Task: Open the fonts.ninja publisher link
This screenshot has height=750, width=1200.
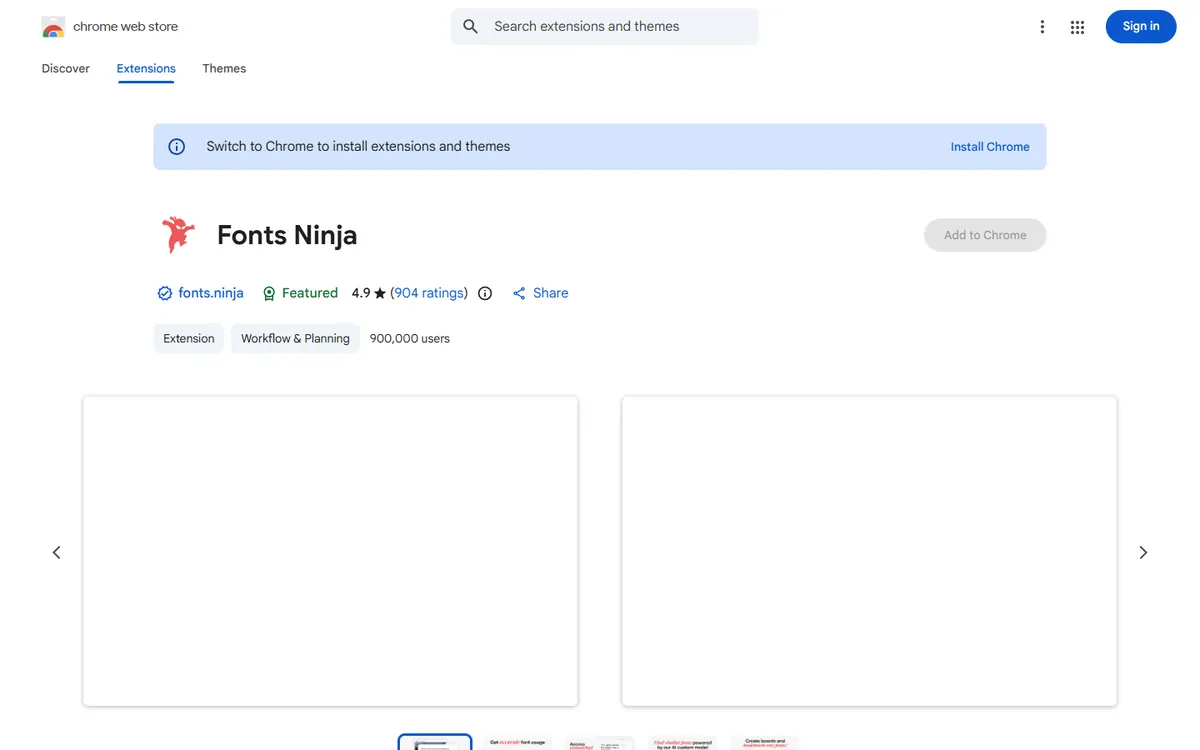Action: coord(211,293)
